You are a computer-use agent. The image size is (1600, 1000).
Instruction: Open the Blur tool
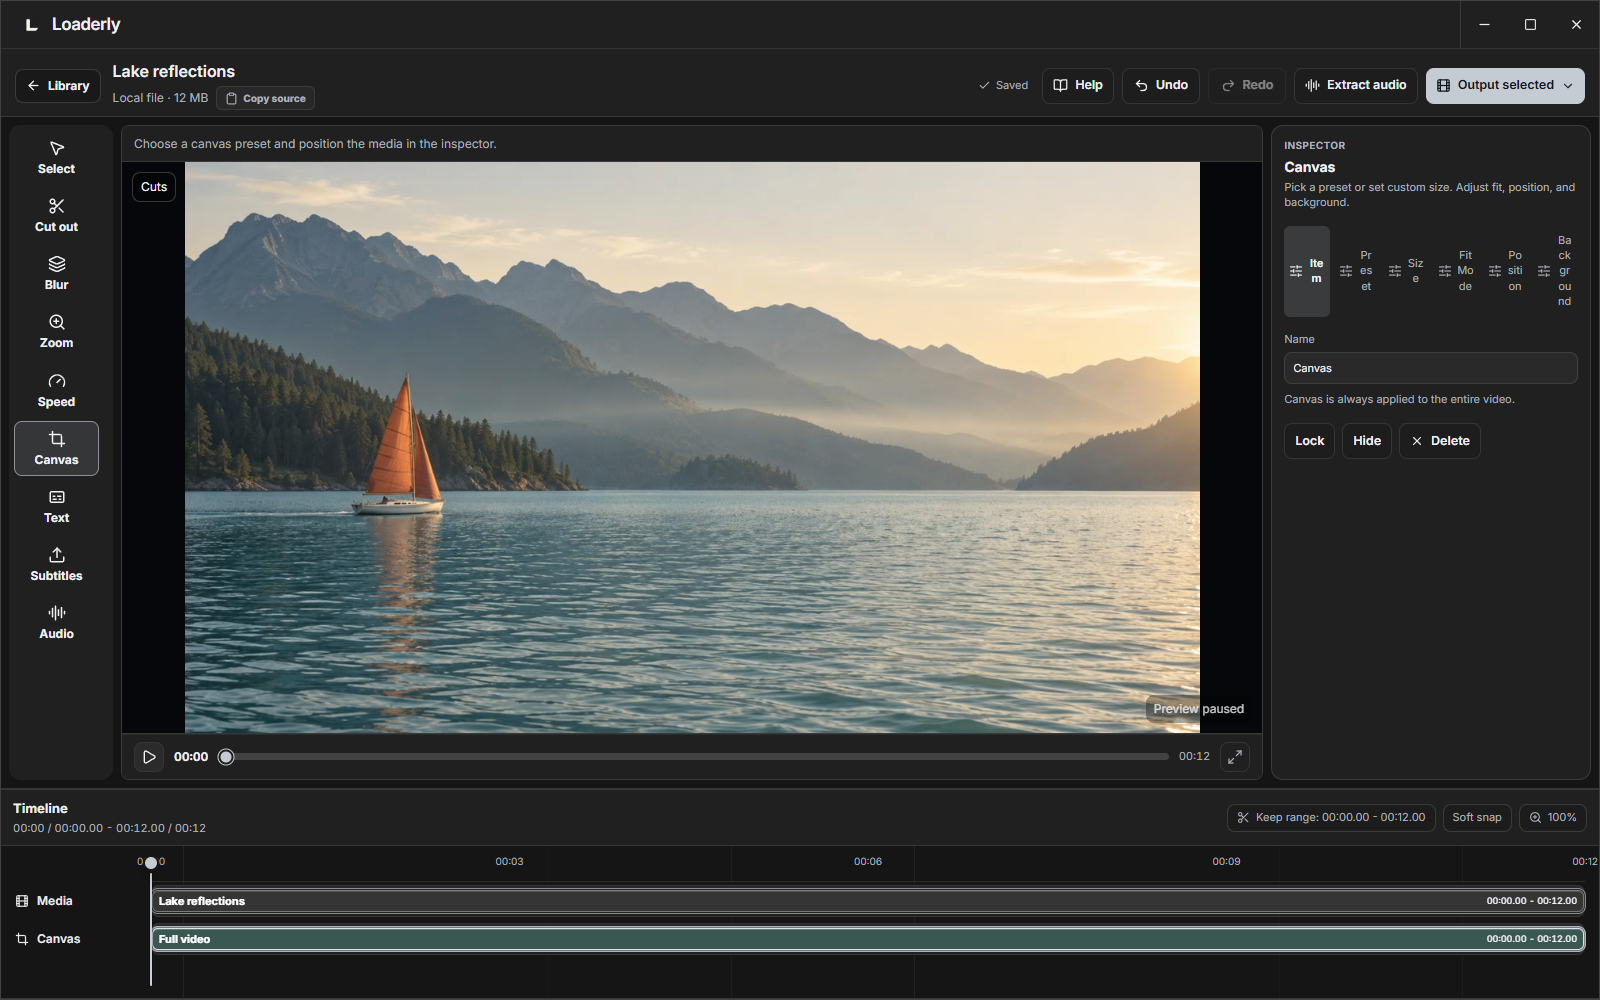tap(56, 274)
